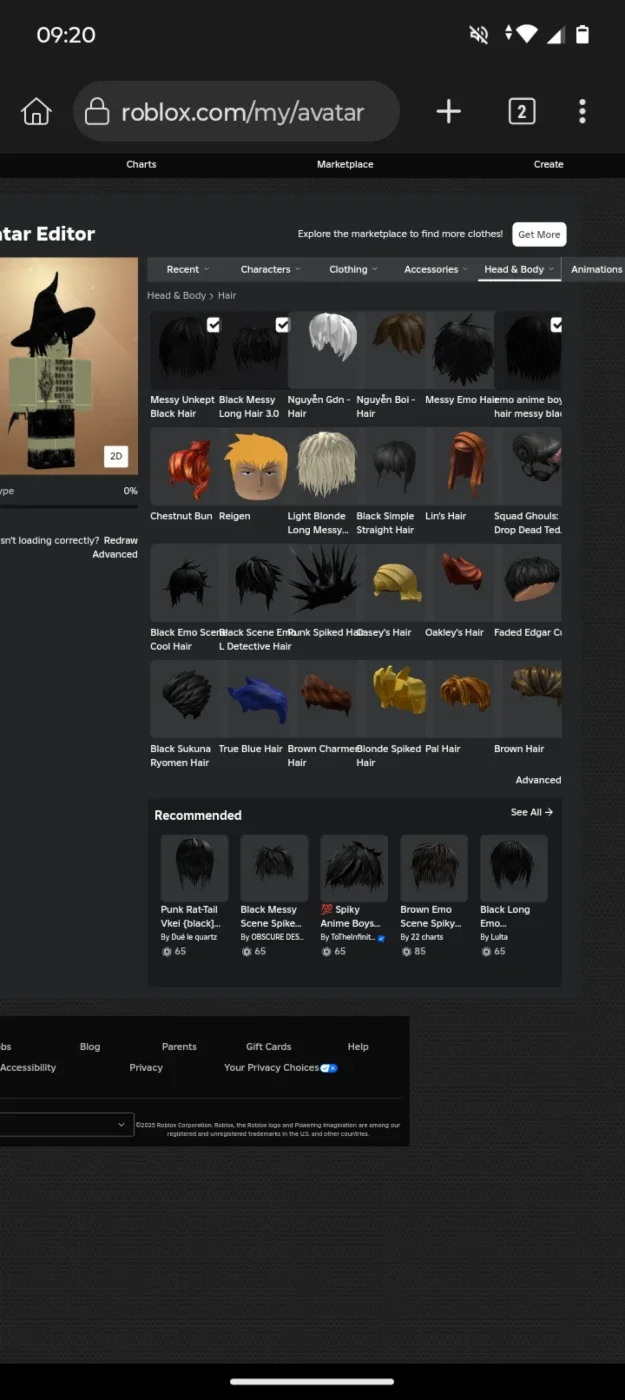
Task: Click the Head & Body breadcrumb link
Action: point(176,296)
